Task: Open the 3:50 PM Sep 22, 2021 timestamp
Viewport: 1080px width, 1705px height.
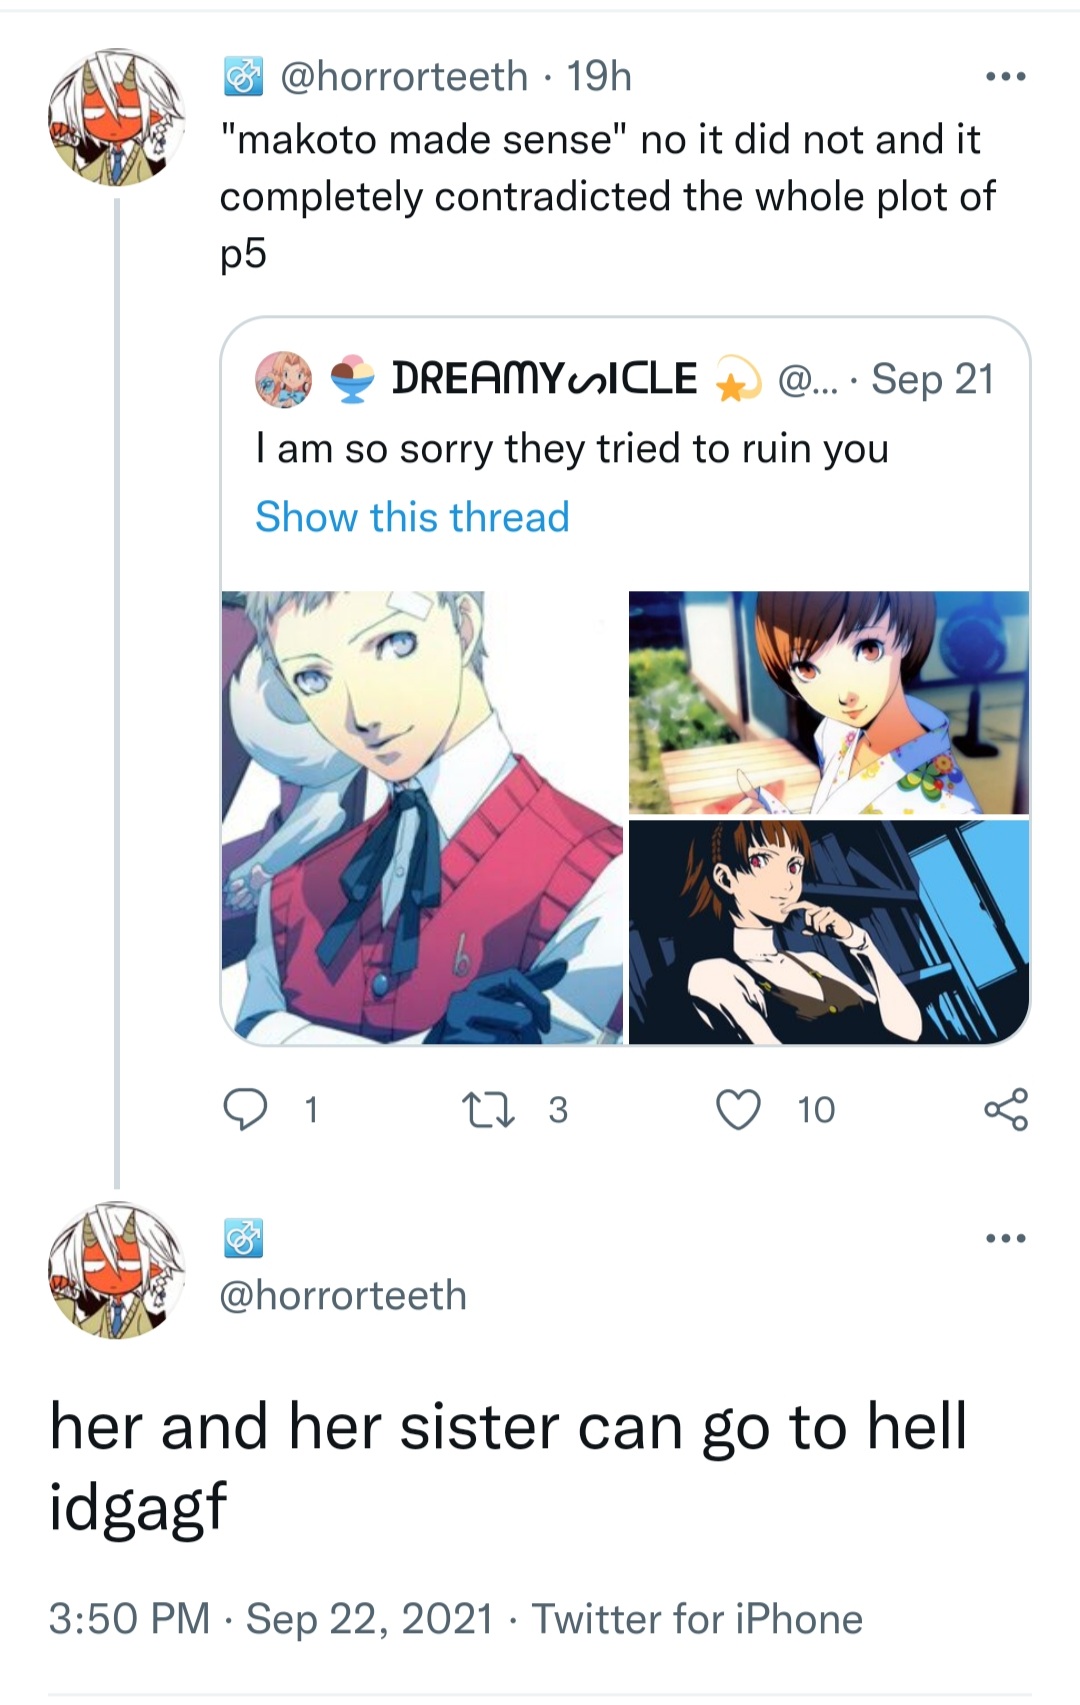Action: 271,1618
